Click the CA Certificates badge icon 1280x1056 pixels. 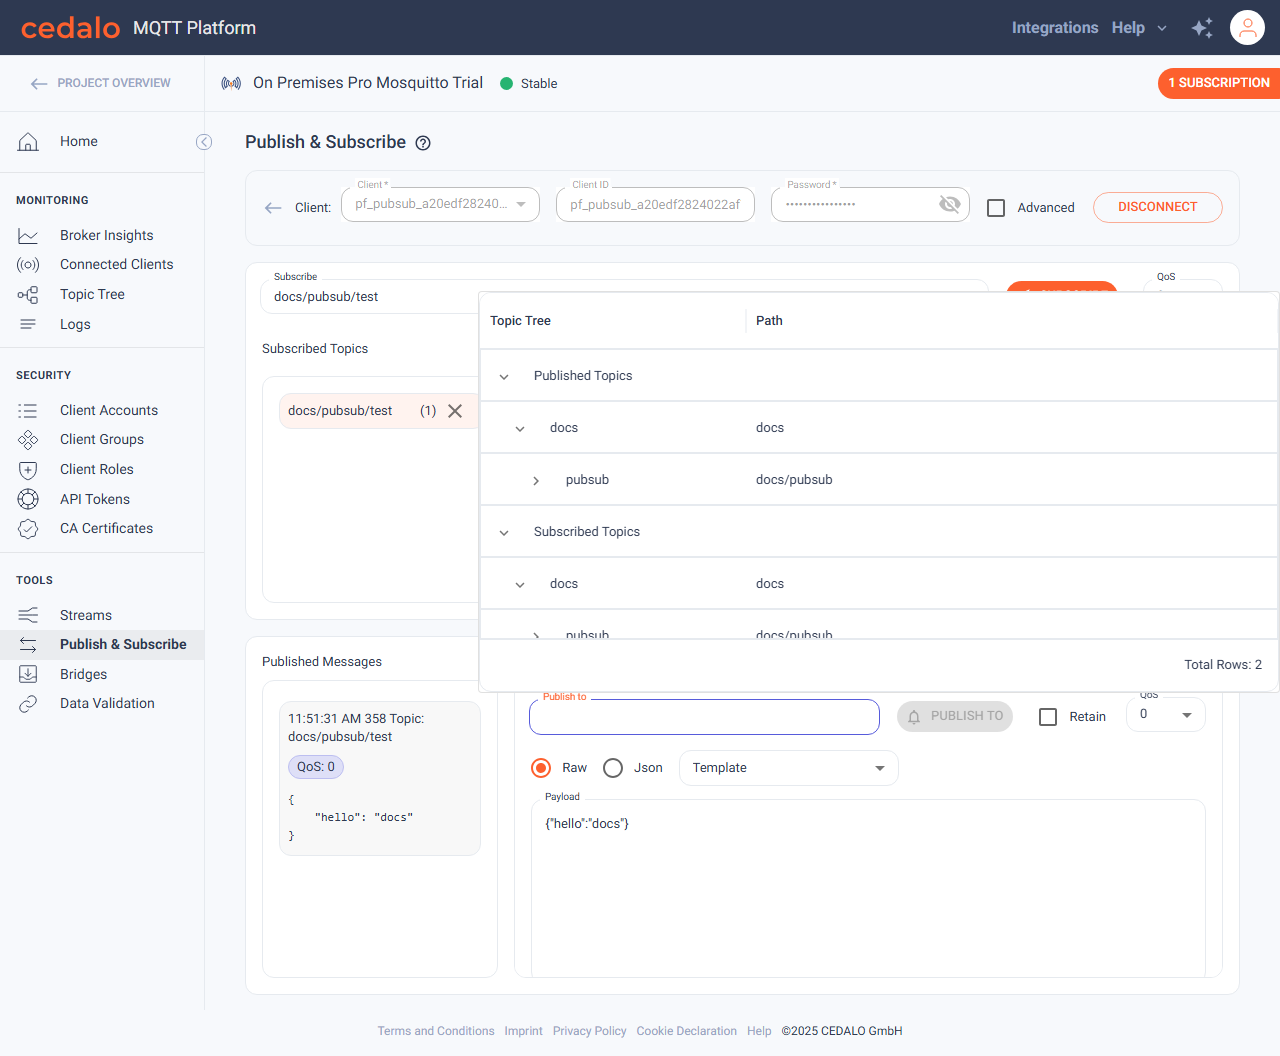coord(28,529)
